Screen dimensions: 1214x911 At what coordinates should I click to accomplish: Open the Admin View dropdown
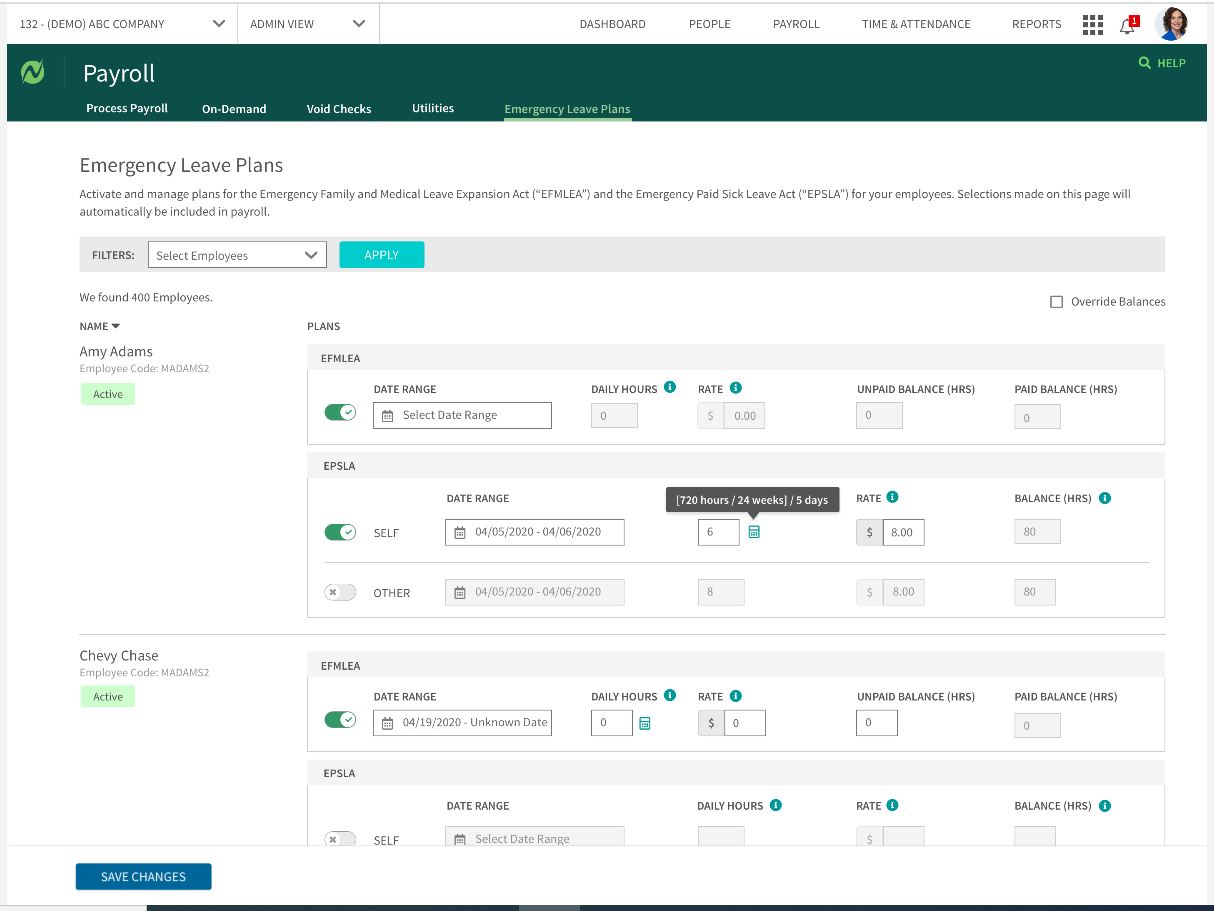[x=307, y=24]
